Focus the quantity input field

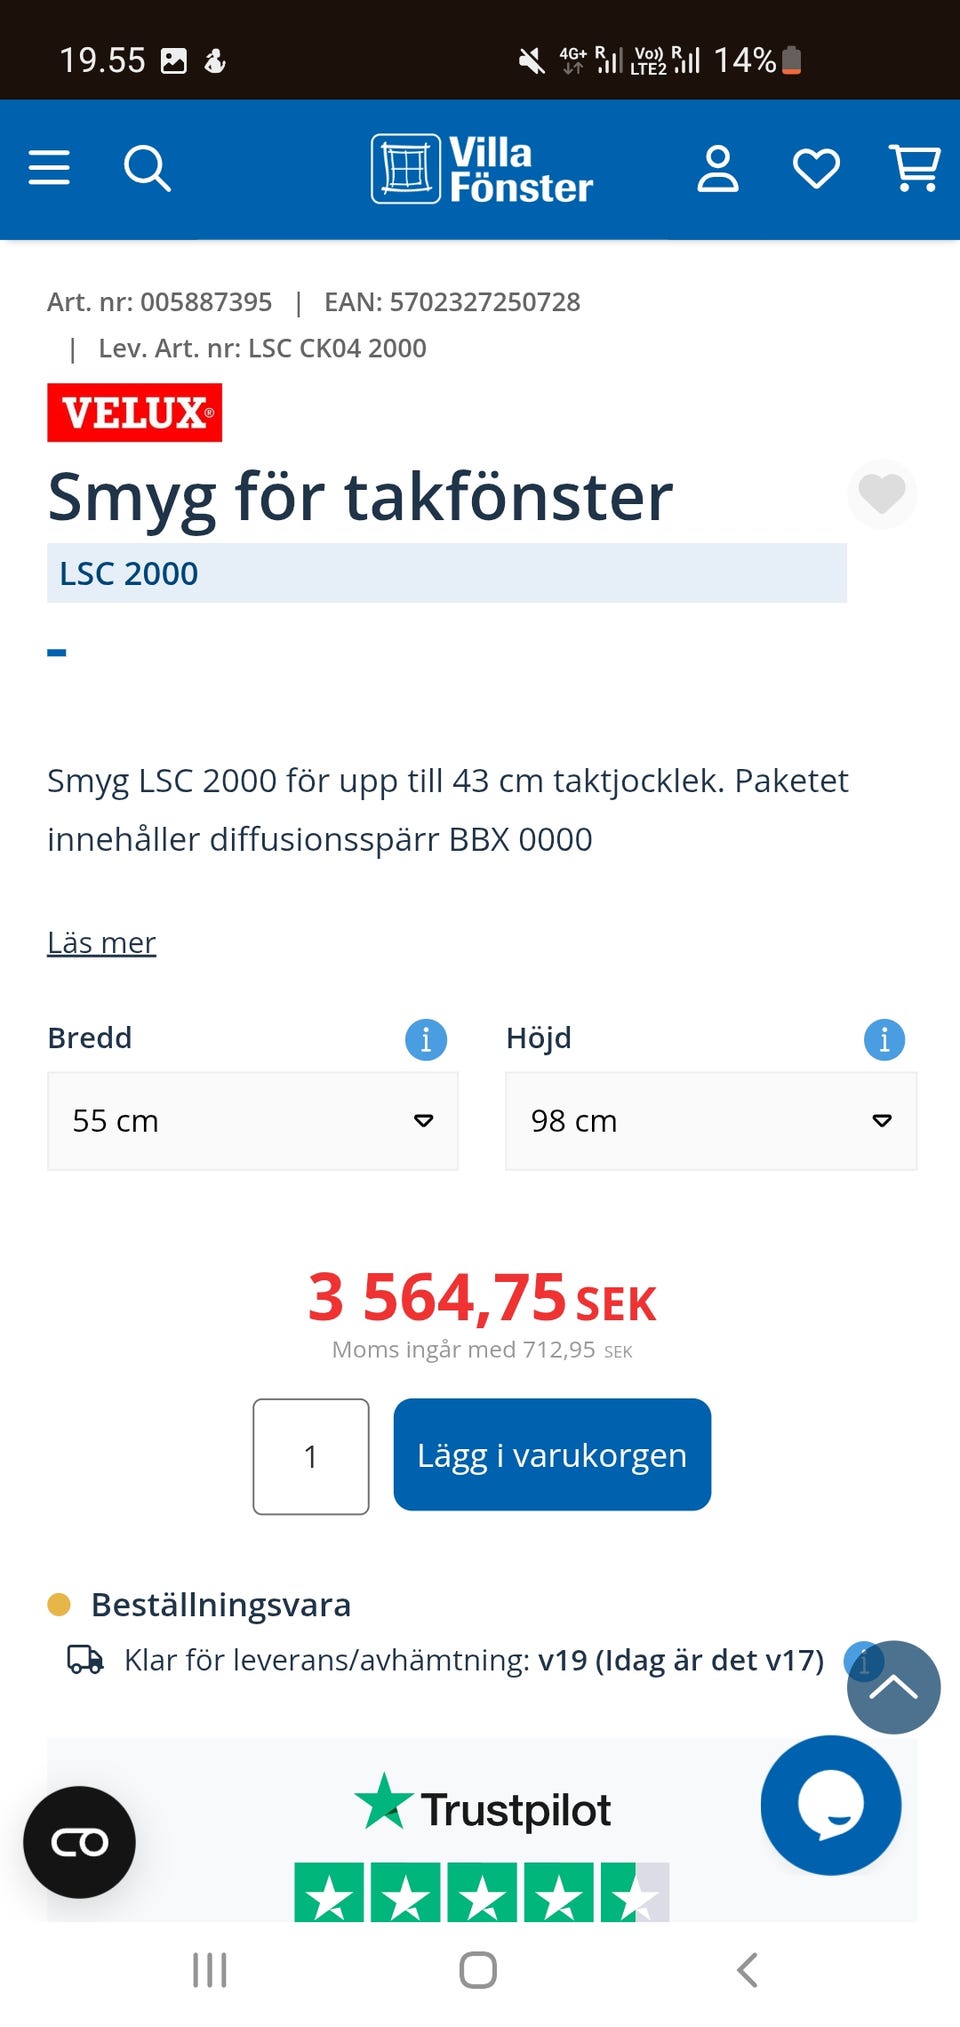[311, 1456]
